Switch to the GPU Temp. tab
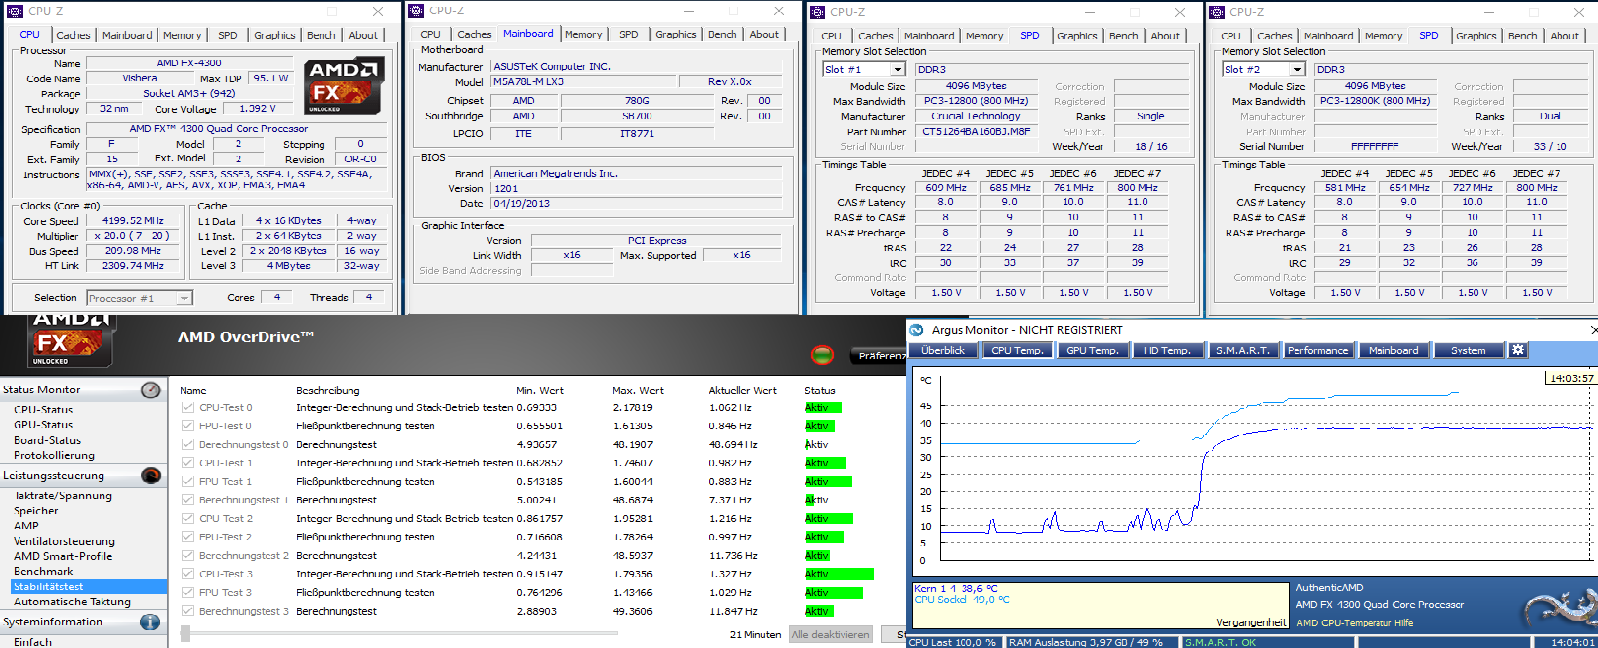Viewport: 1598px width, 648px height. click(x=1092, y=350)
